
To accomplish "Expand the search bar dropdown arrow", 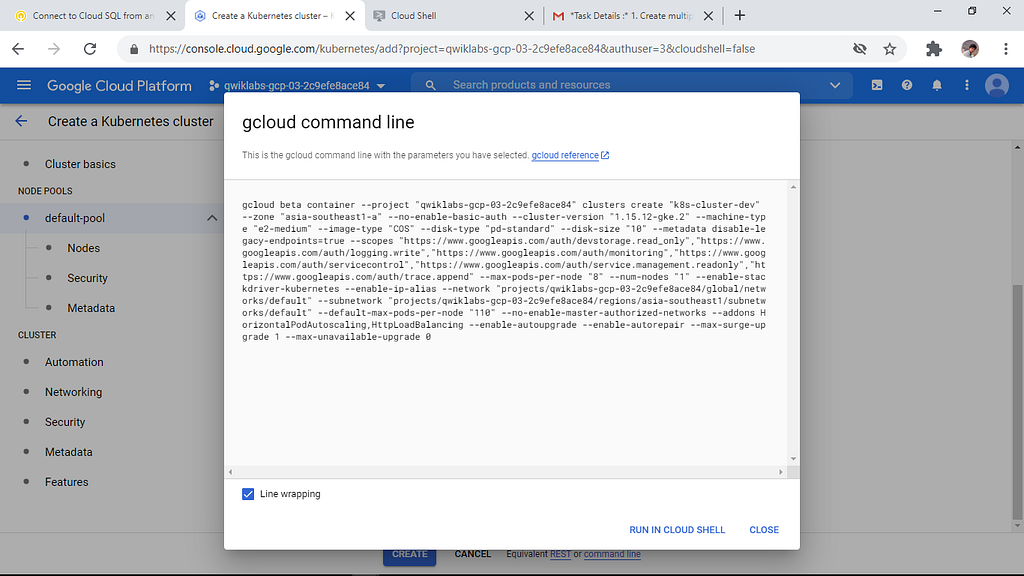I will [835, 85].
